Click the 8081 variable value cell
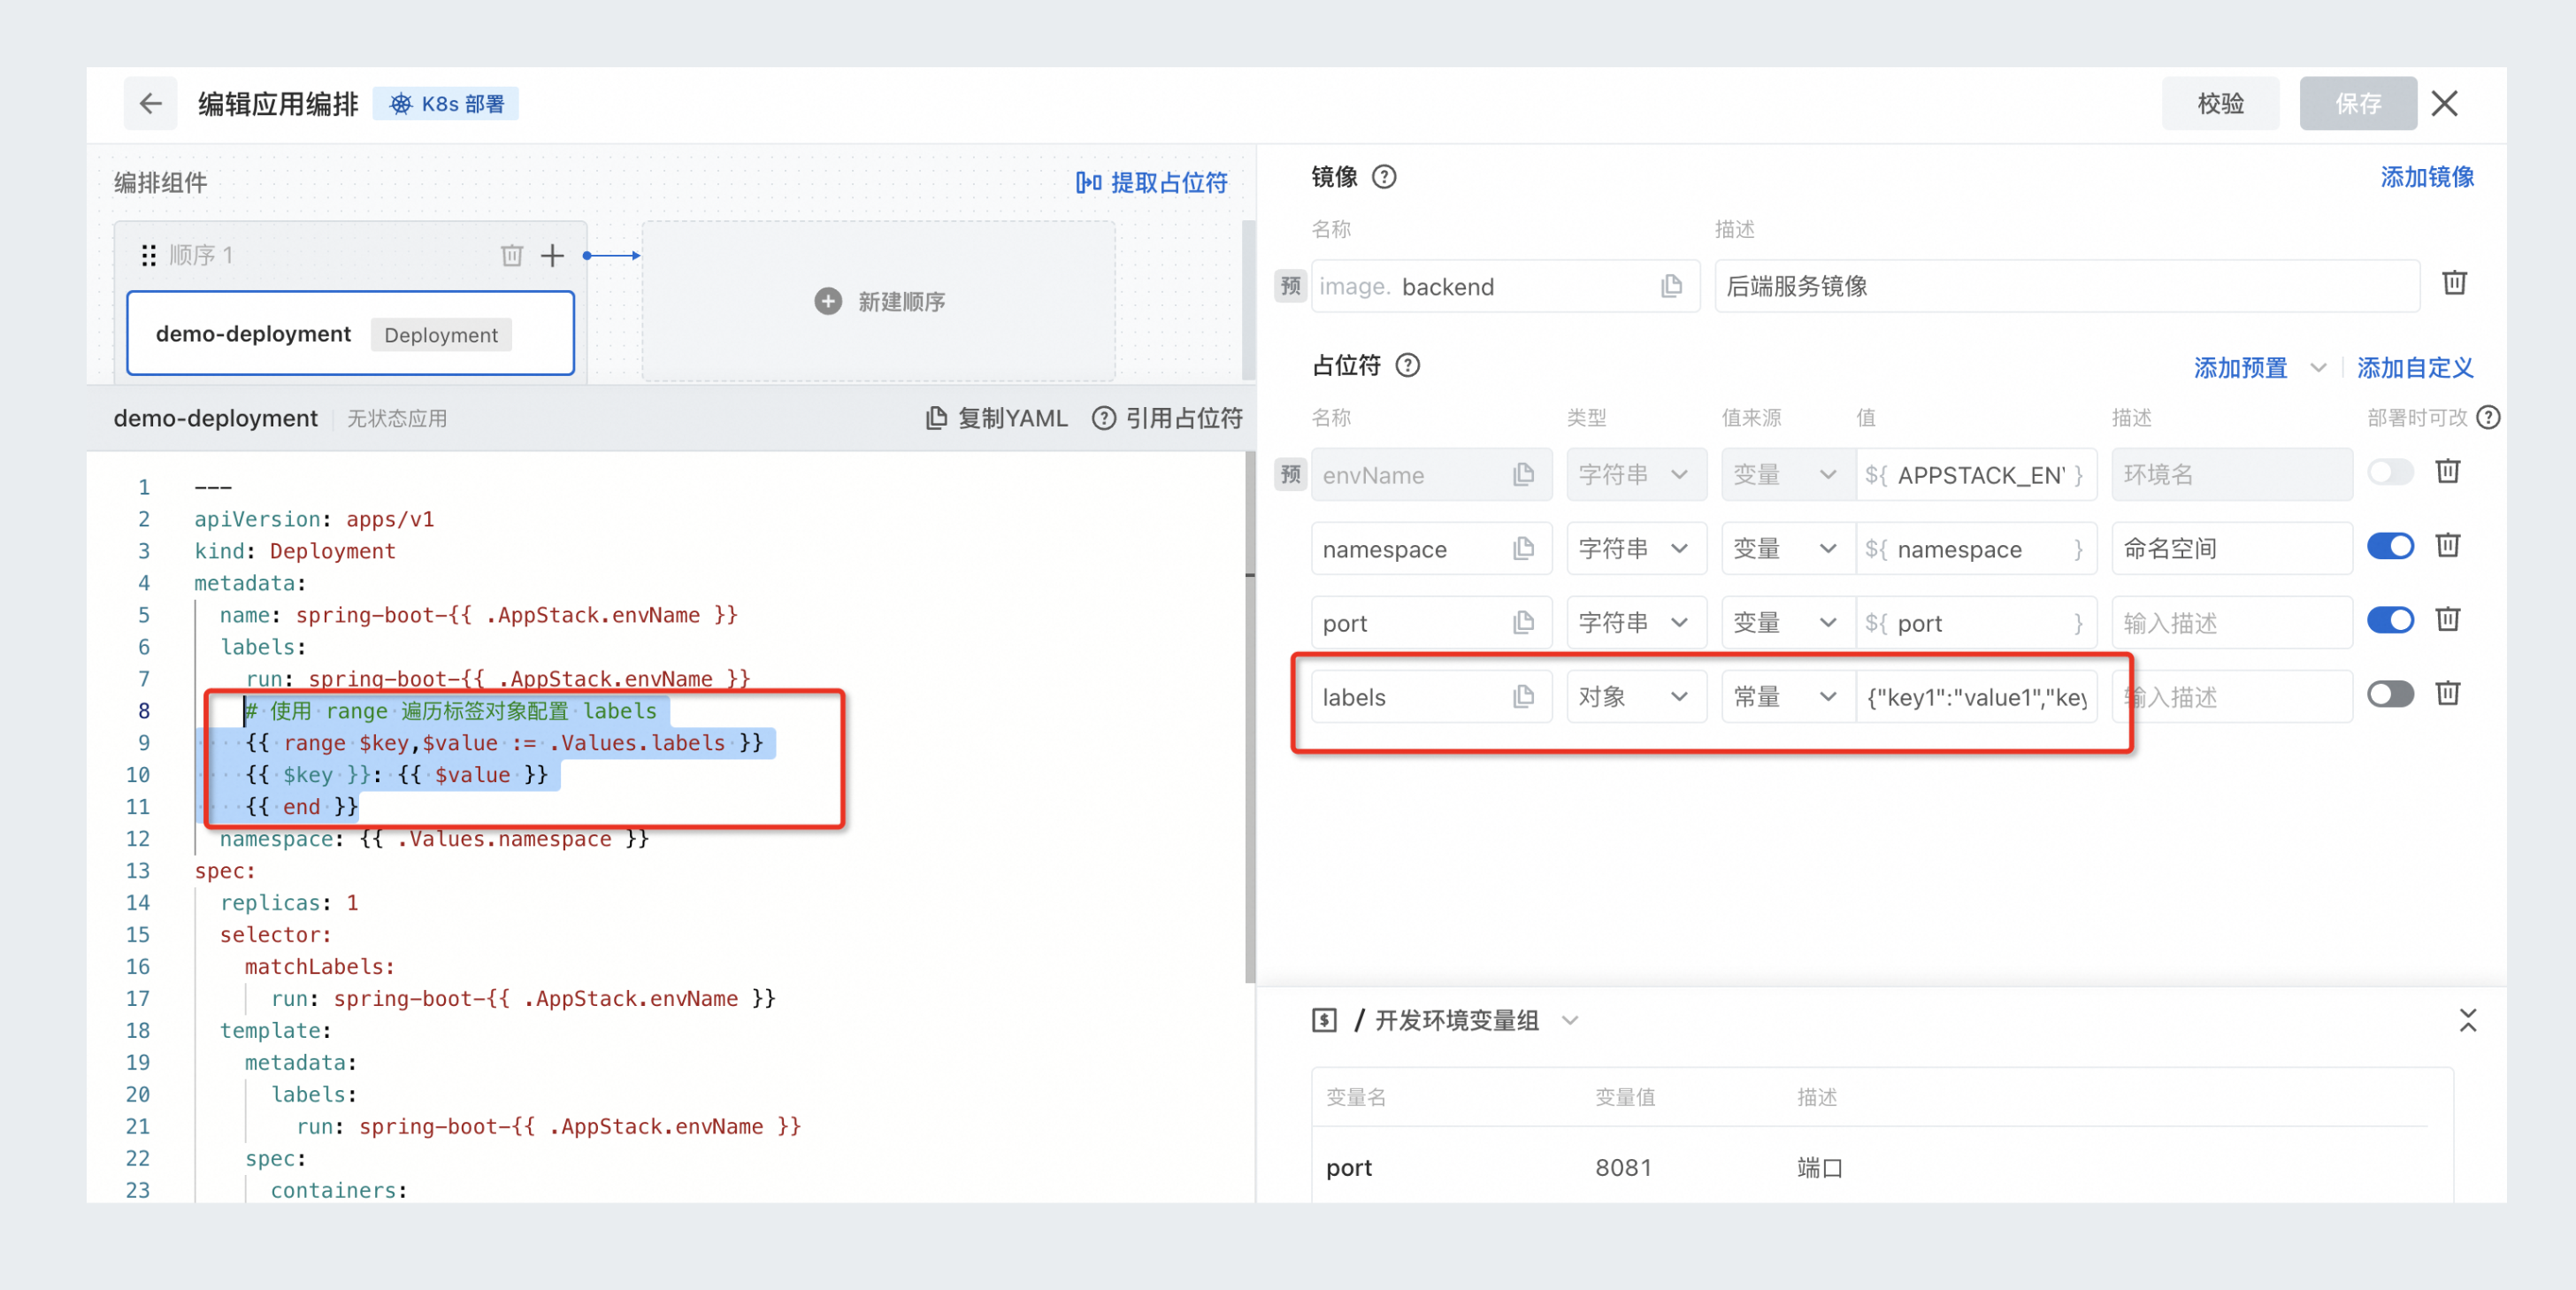2576x1290 pixels. pos(1623,1168)
